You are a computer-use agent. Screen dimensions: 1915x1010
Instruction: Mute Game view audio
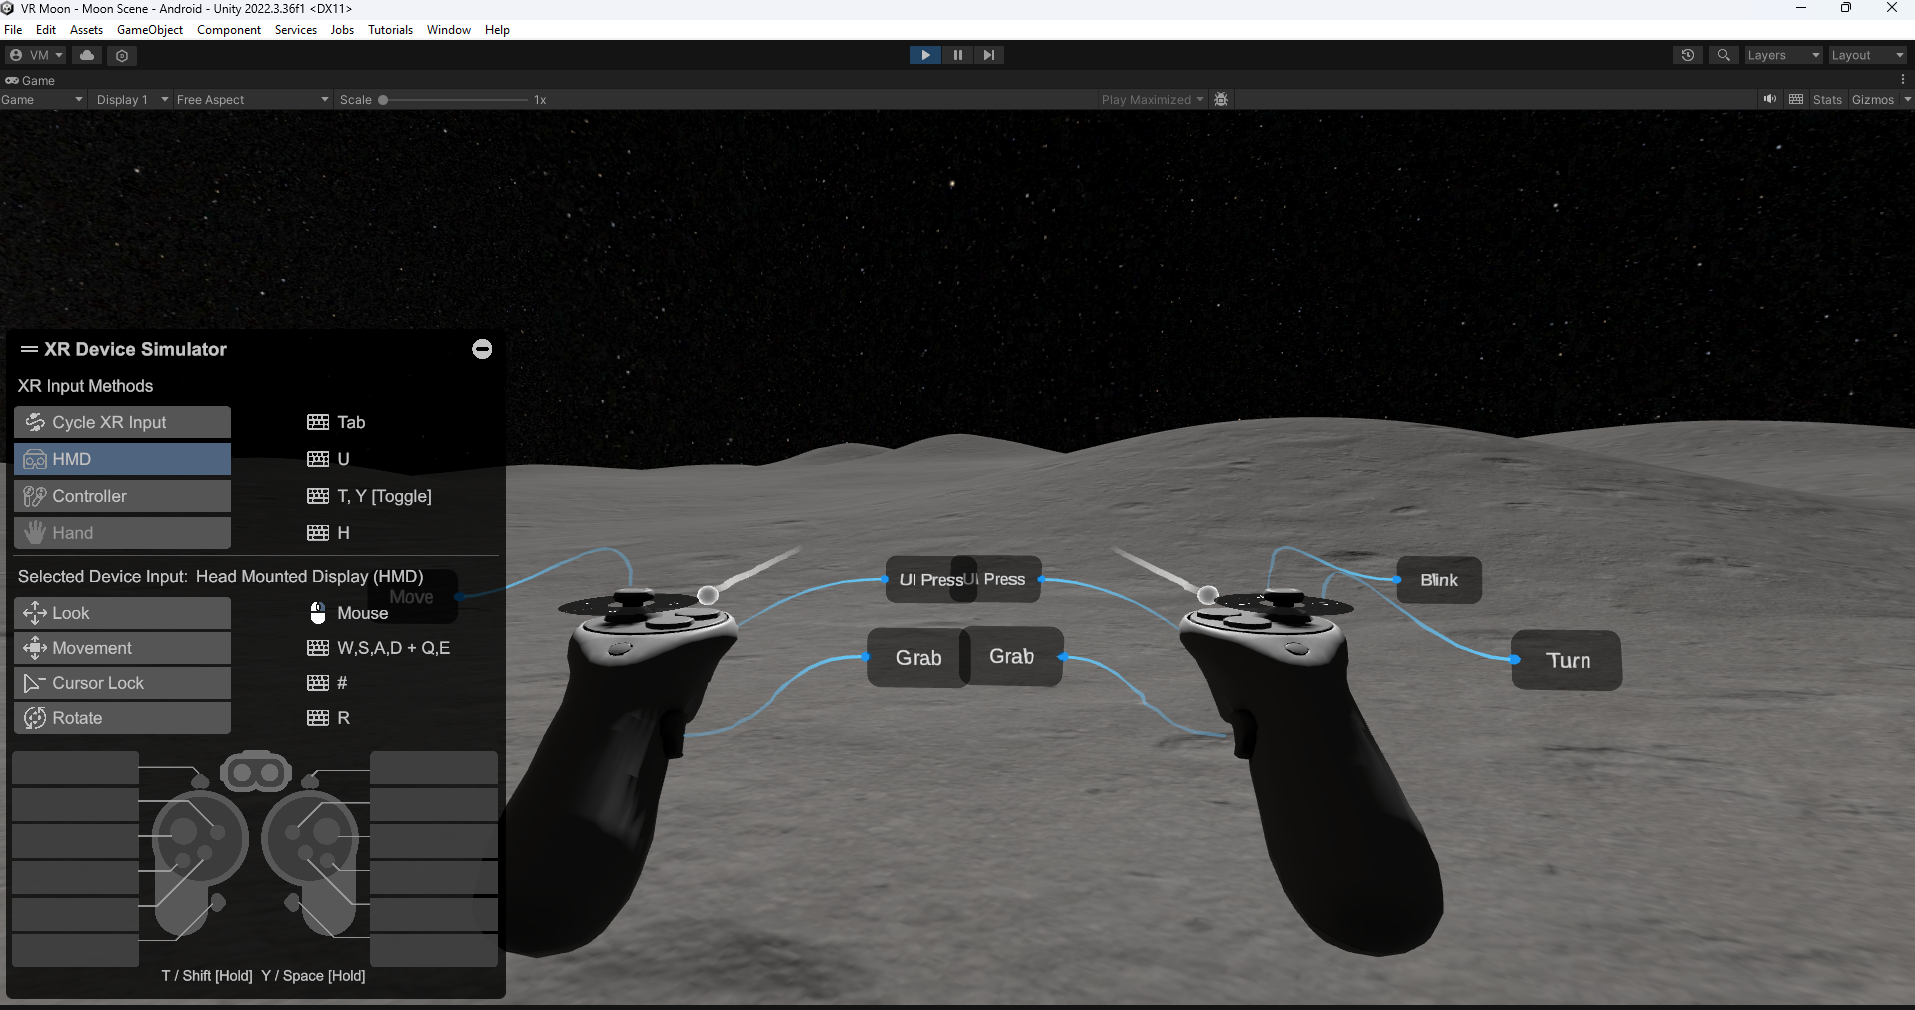(x=1769, y=99)
